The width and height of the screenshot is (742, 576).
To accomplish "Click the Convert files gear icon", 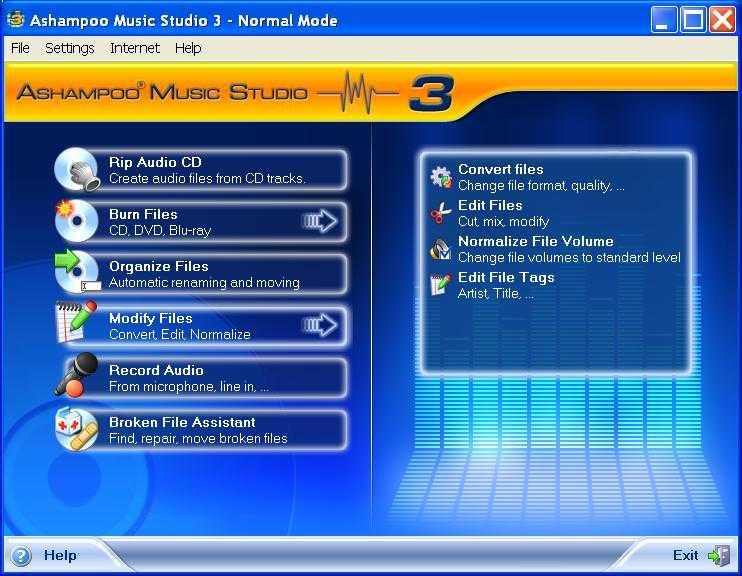I will click(x=440, y=178).
